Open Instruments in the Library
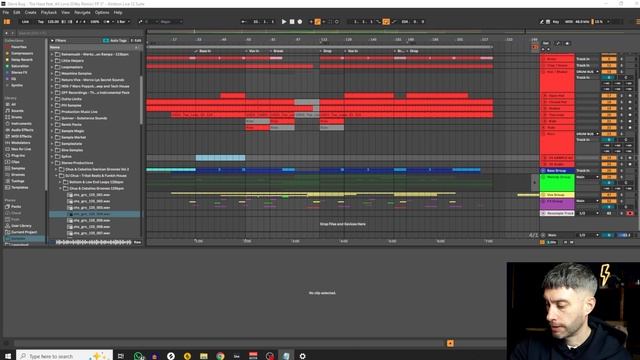This screenshot has height=360, width=640. click(x=21, y=123)
